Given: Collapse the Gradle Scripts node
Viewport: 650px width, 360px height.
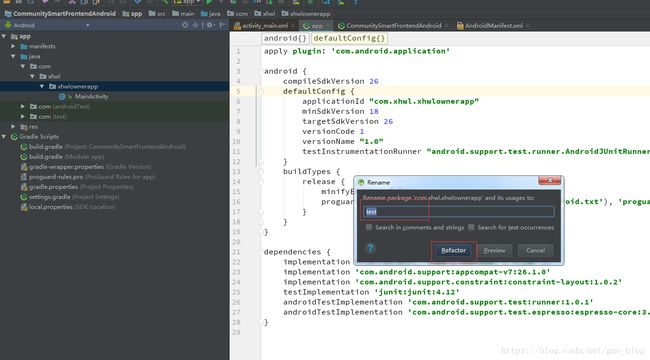Looking at the screenshot, I should pos(4,136).
